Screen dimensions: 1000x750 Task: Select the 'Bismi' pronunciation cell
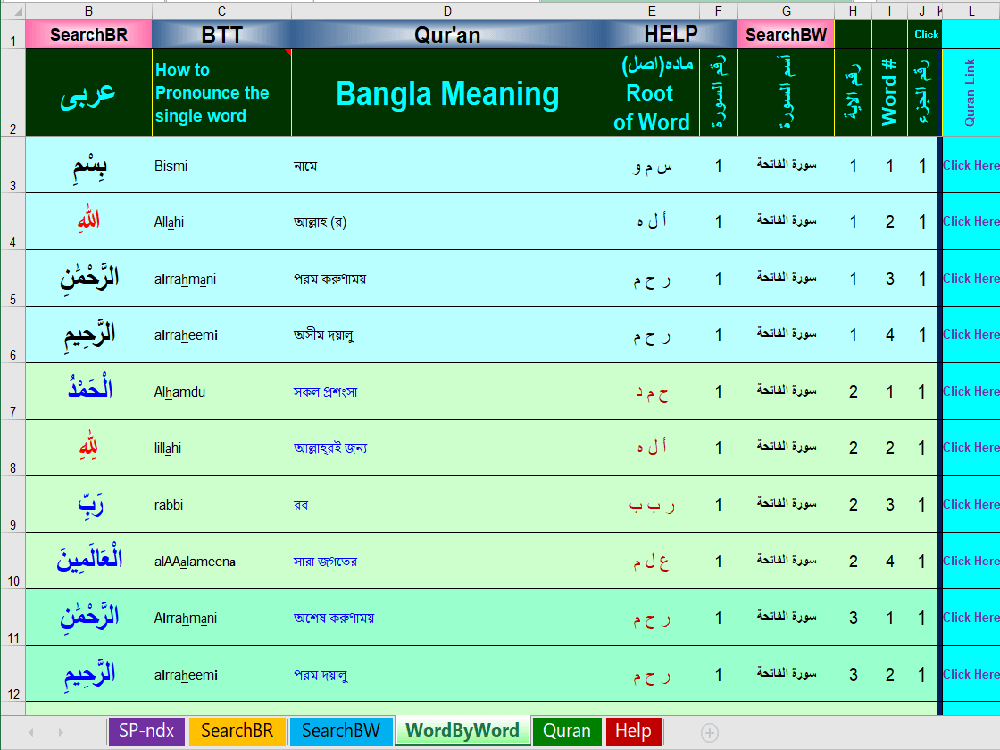pos(222,165)
